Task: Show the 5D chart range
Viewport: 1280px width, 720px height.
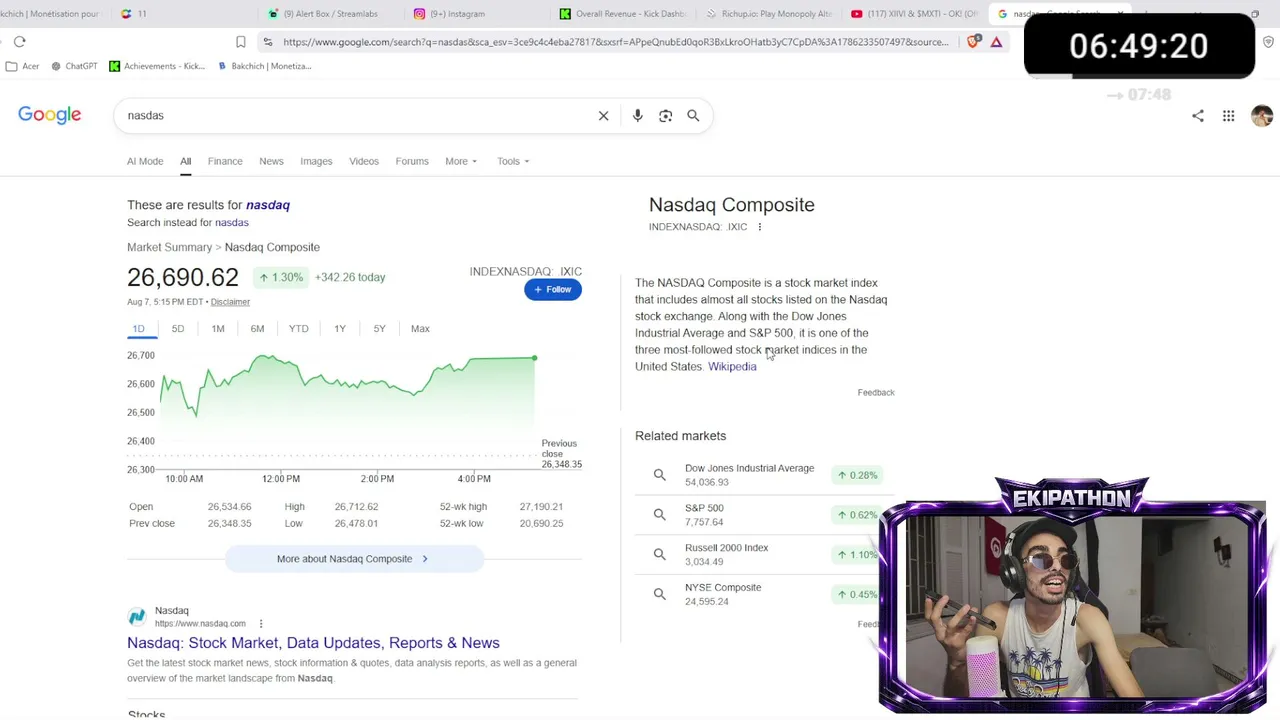Action: pos(177,328)
